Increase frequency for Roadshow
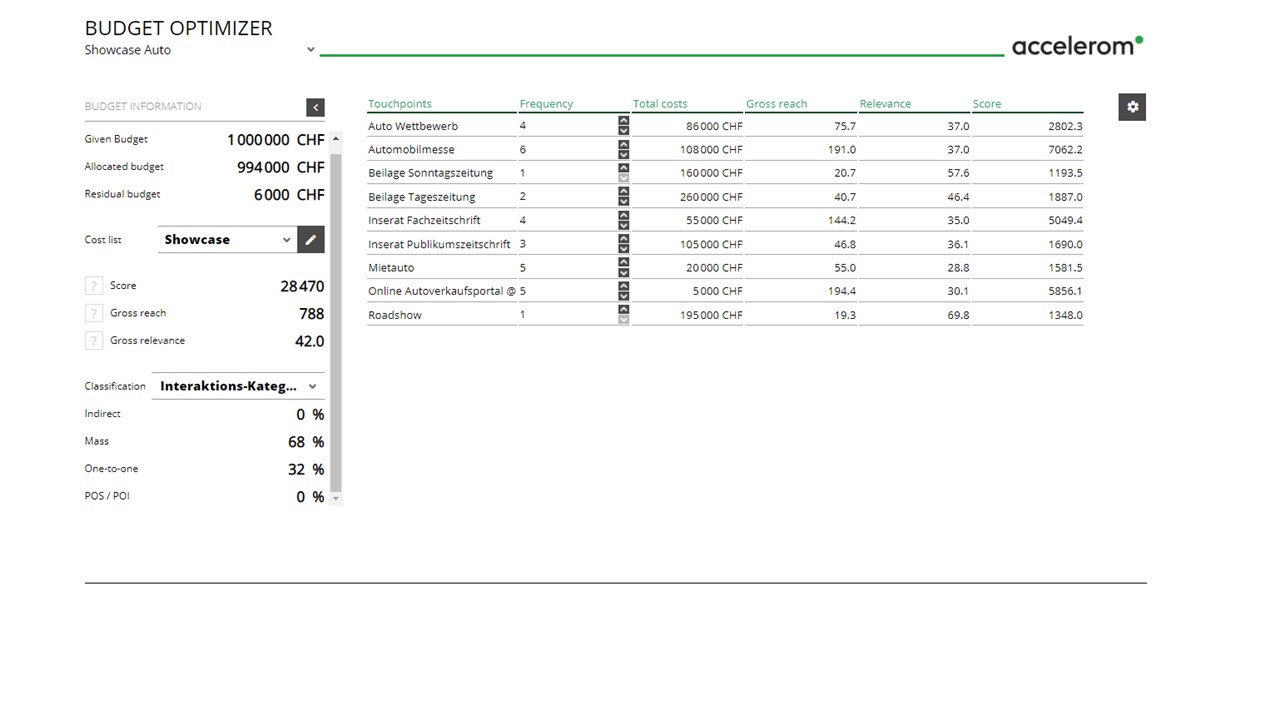This screenshot has height=720, width=1280. 624,310
